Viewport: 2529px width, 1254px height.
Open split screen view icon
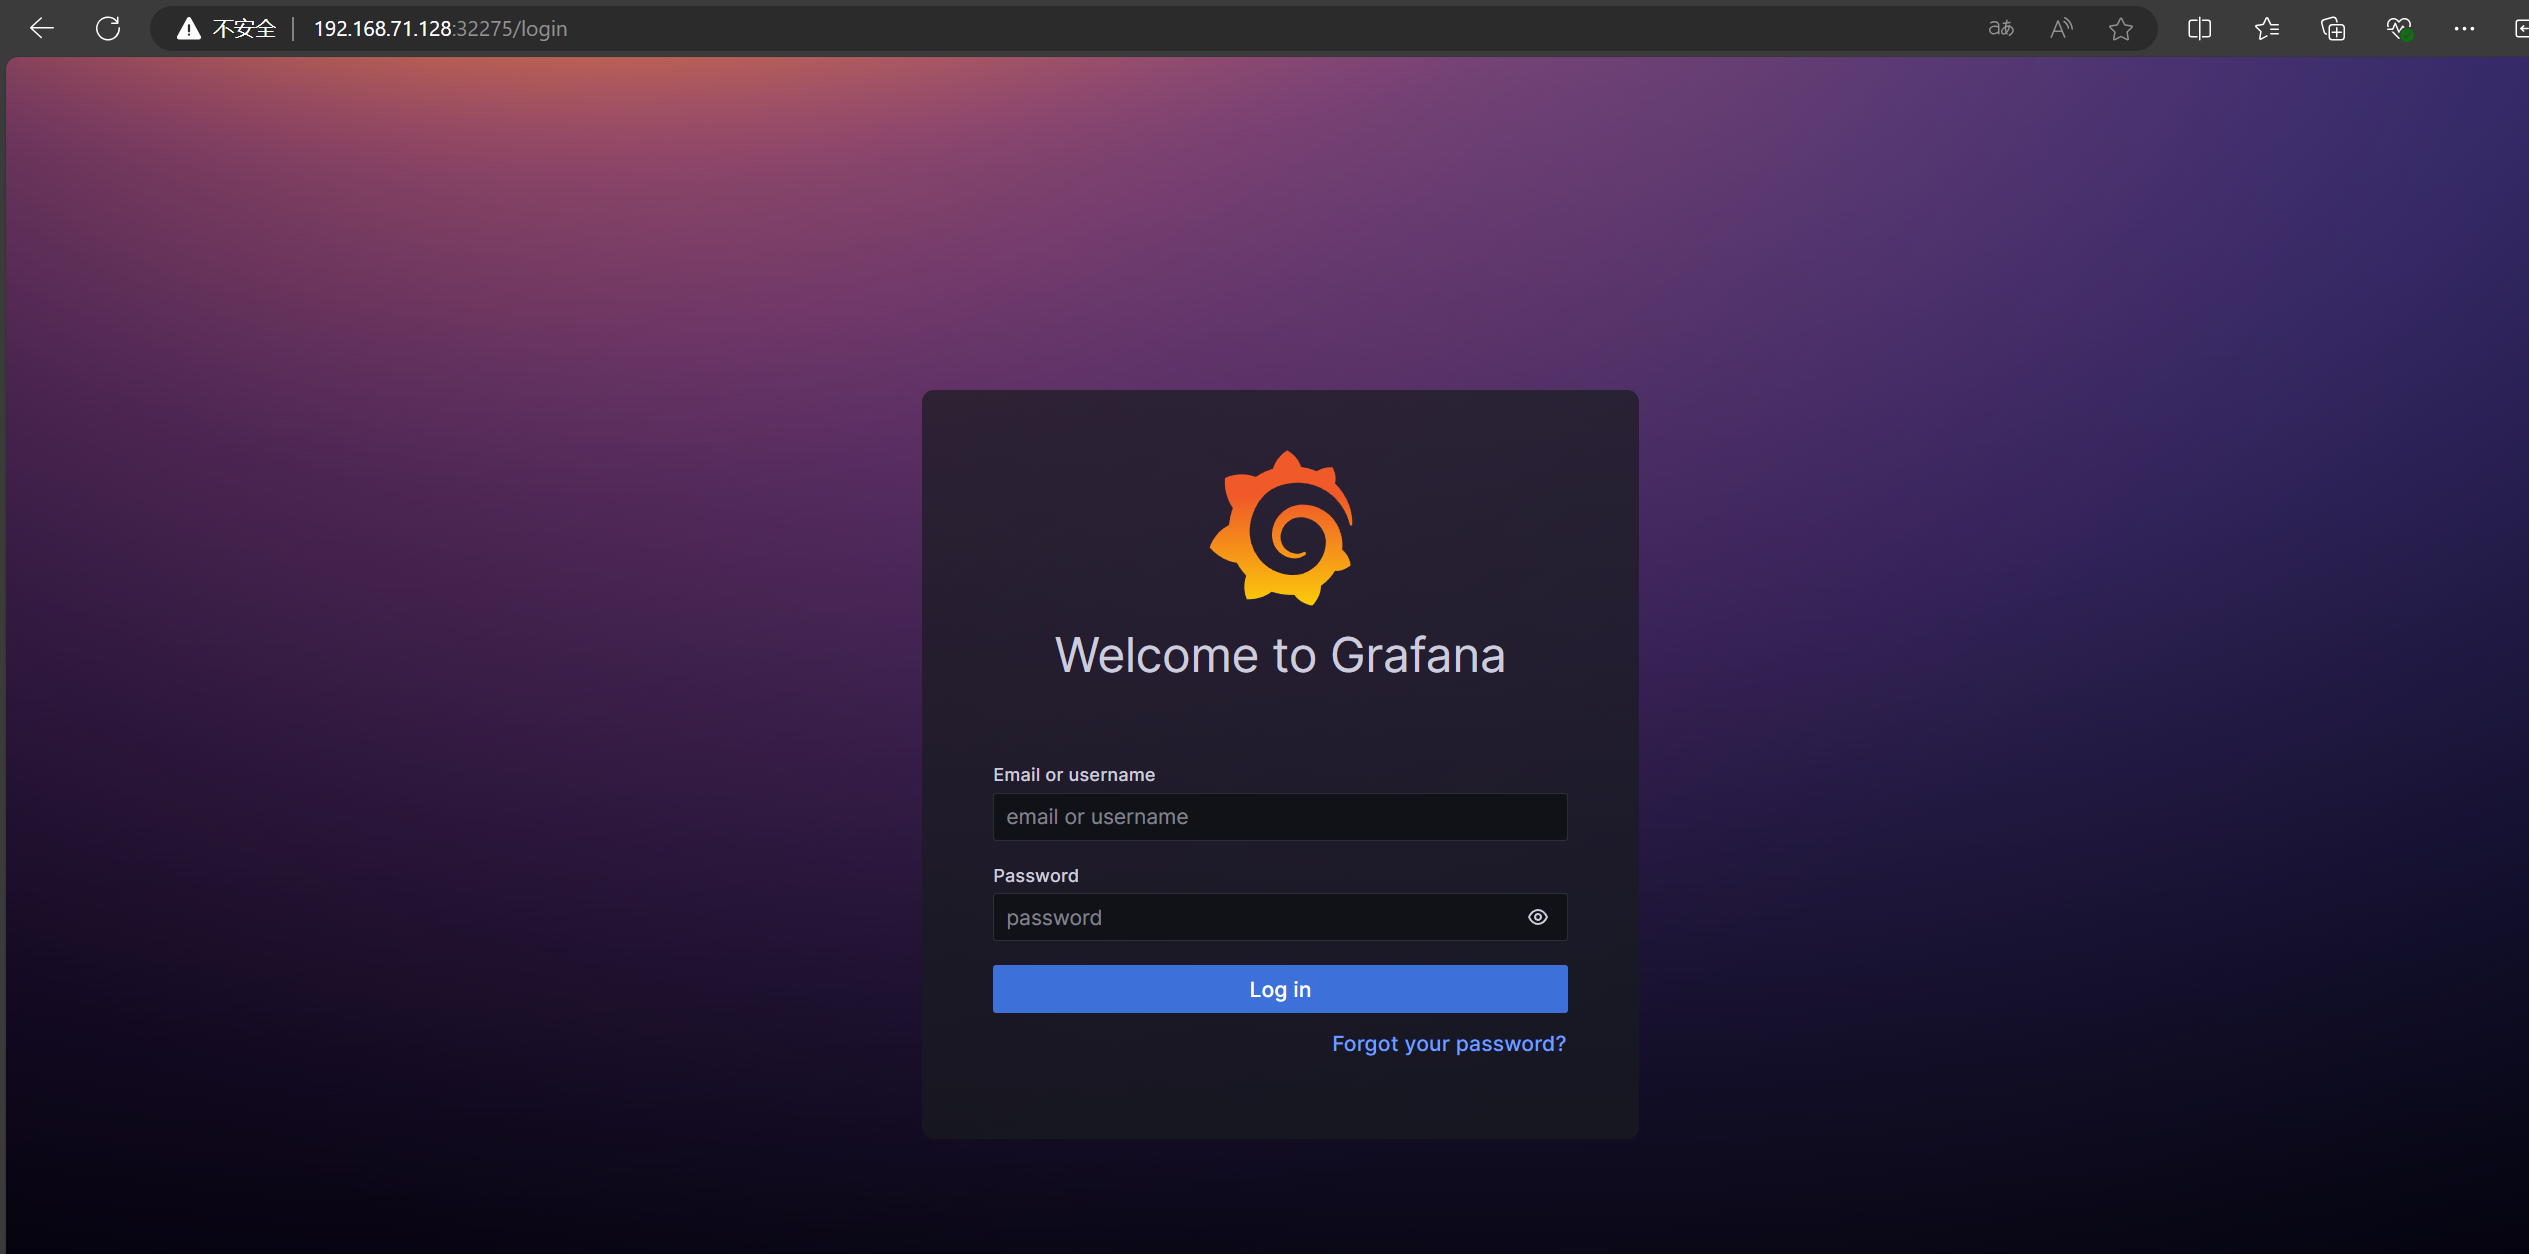pyautogui.click(x=2199, y=29)
